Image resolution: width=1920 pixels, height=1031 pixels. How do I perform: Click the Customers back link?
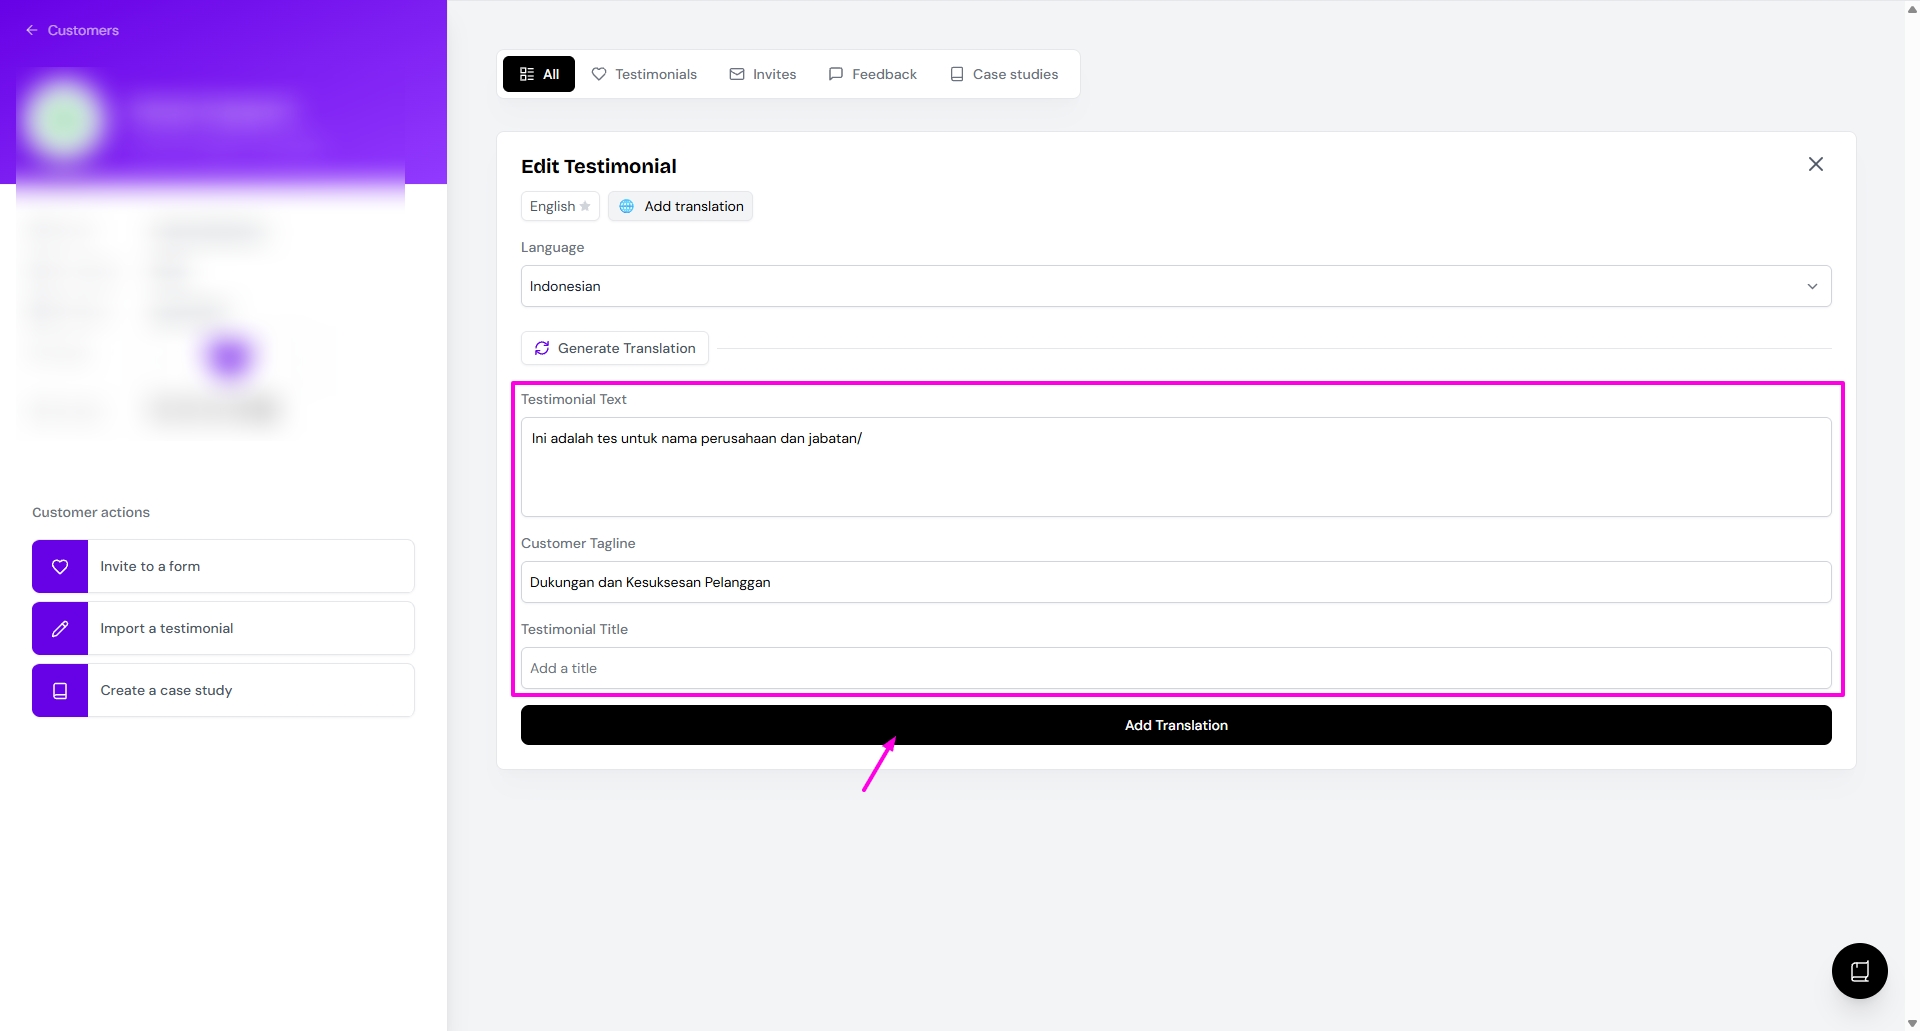tap(83, 30)
